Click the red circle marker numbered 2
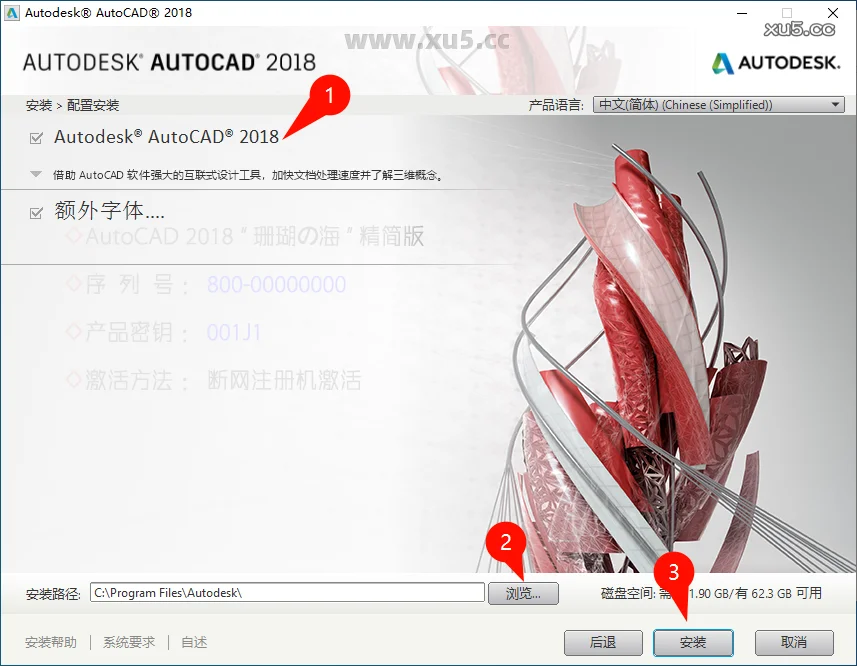This screenshot has height=666, width=857. 506,542
